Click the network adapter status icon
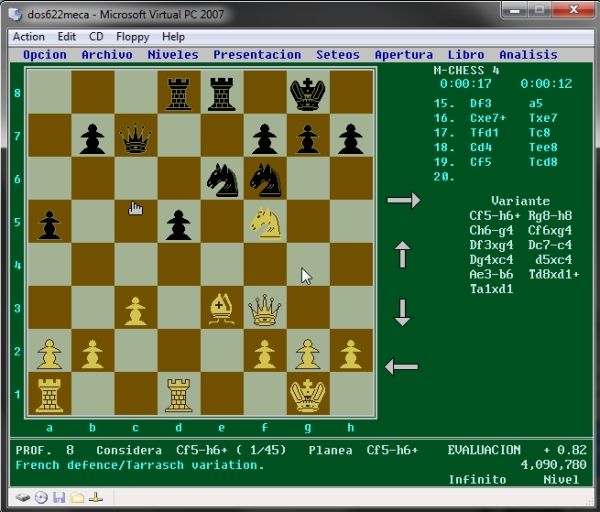The width and height of the screenshot is (600, 512). (95, 497)
